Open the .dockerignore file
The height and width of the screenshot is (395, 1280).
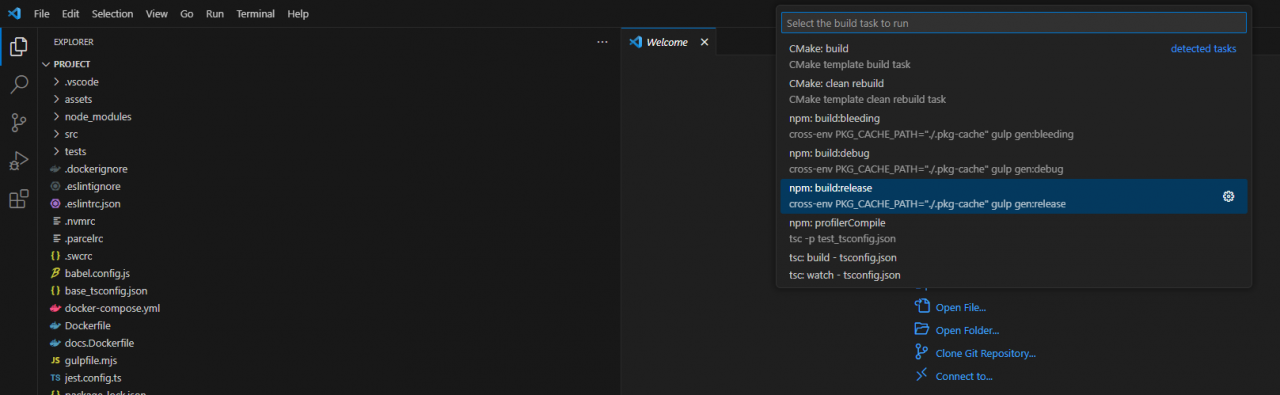(x=329, y=169)
